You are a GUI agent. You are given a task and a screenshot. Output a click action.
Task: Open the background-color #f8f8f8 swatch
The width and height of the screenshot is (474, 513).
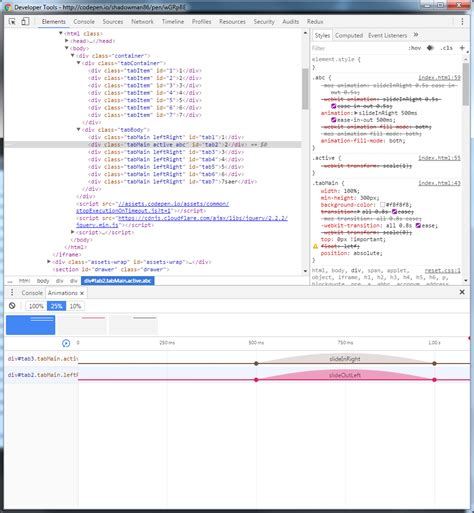click(x=382, y=205)
